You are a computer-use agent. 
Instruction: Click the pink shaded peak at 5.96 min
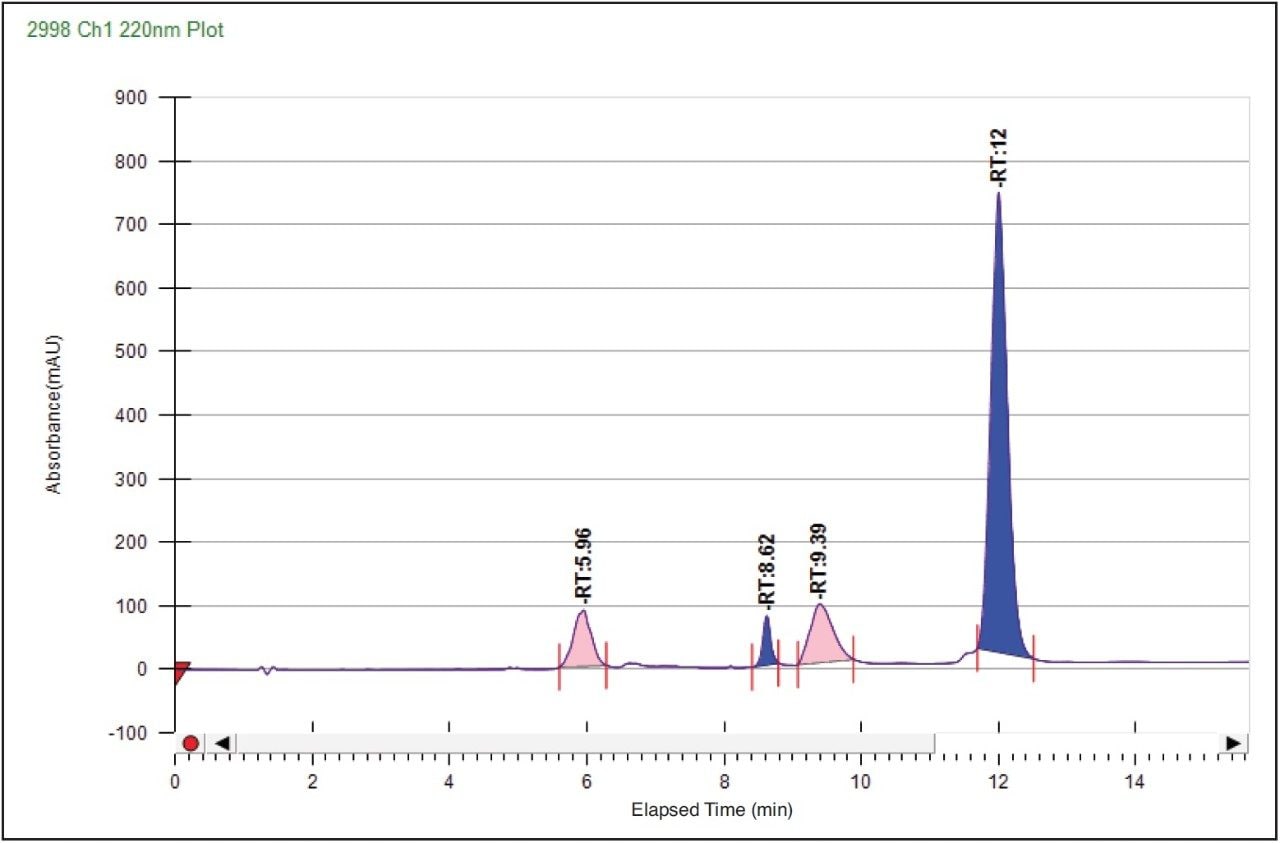point(583,642)
